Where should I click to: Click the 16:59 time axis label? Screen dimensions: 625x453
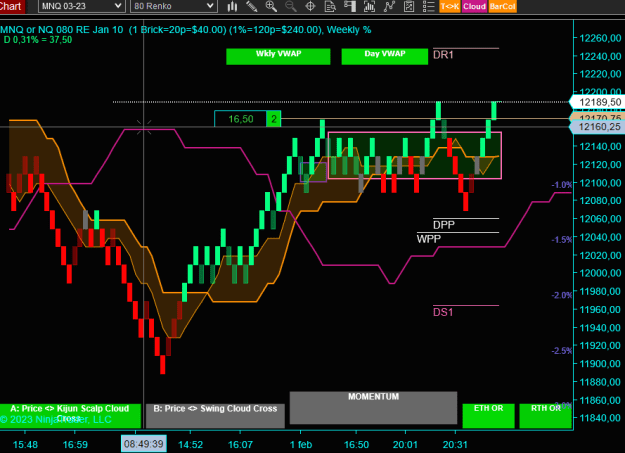[75, 444]
